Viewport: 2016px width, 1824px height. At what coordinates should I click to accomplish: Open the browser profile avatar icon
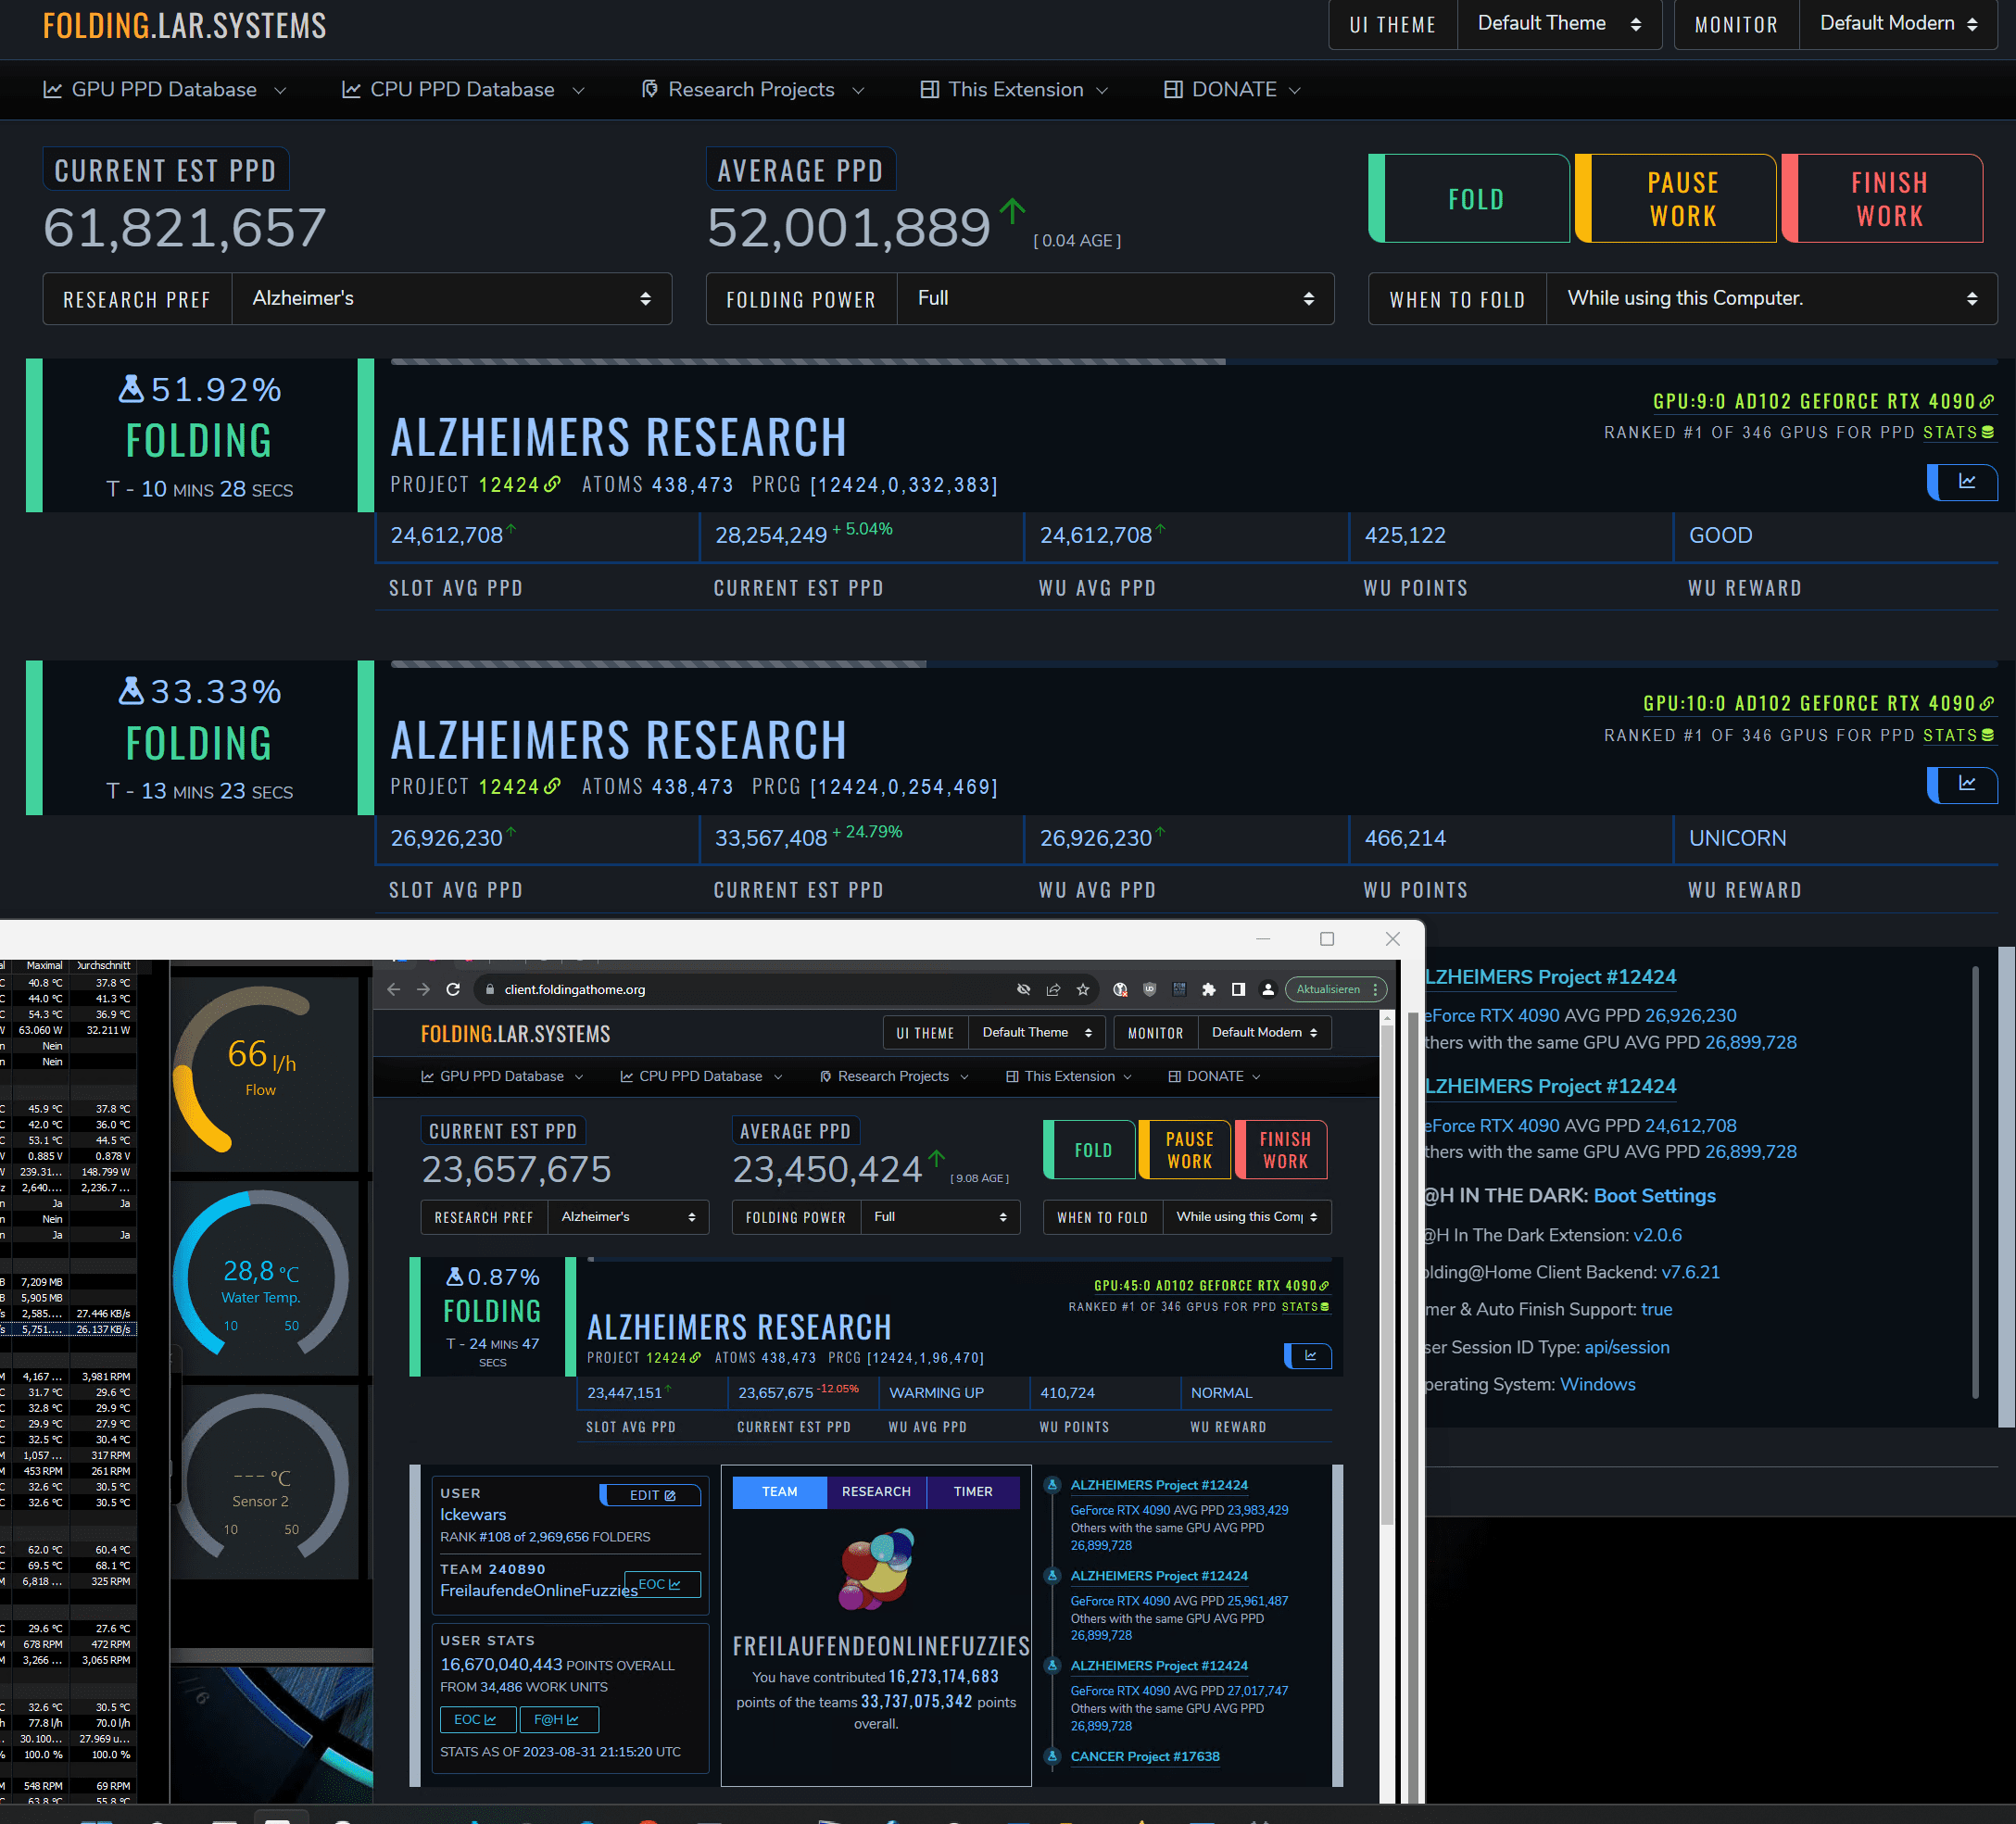pyautogui.click(x=1268, y=989)
